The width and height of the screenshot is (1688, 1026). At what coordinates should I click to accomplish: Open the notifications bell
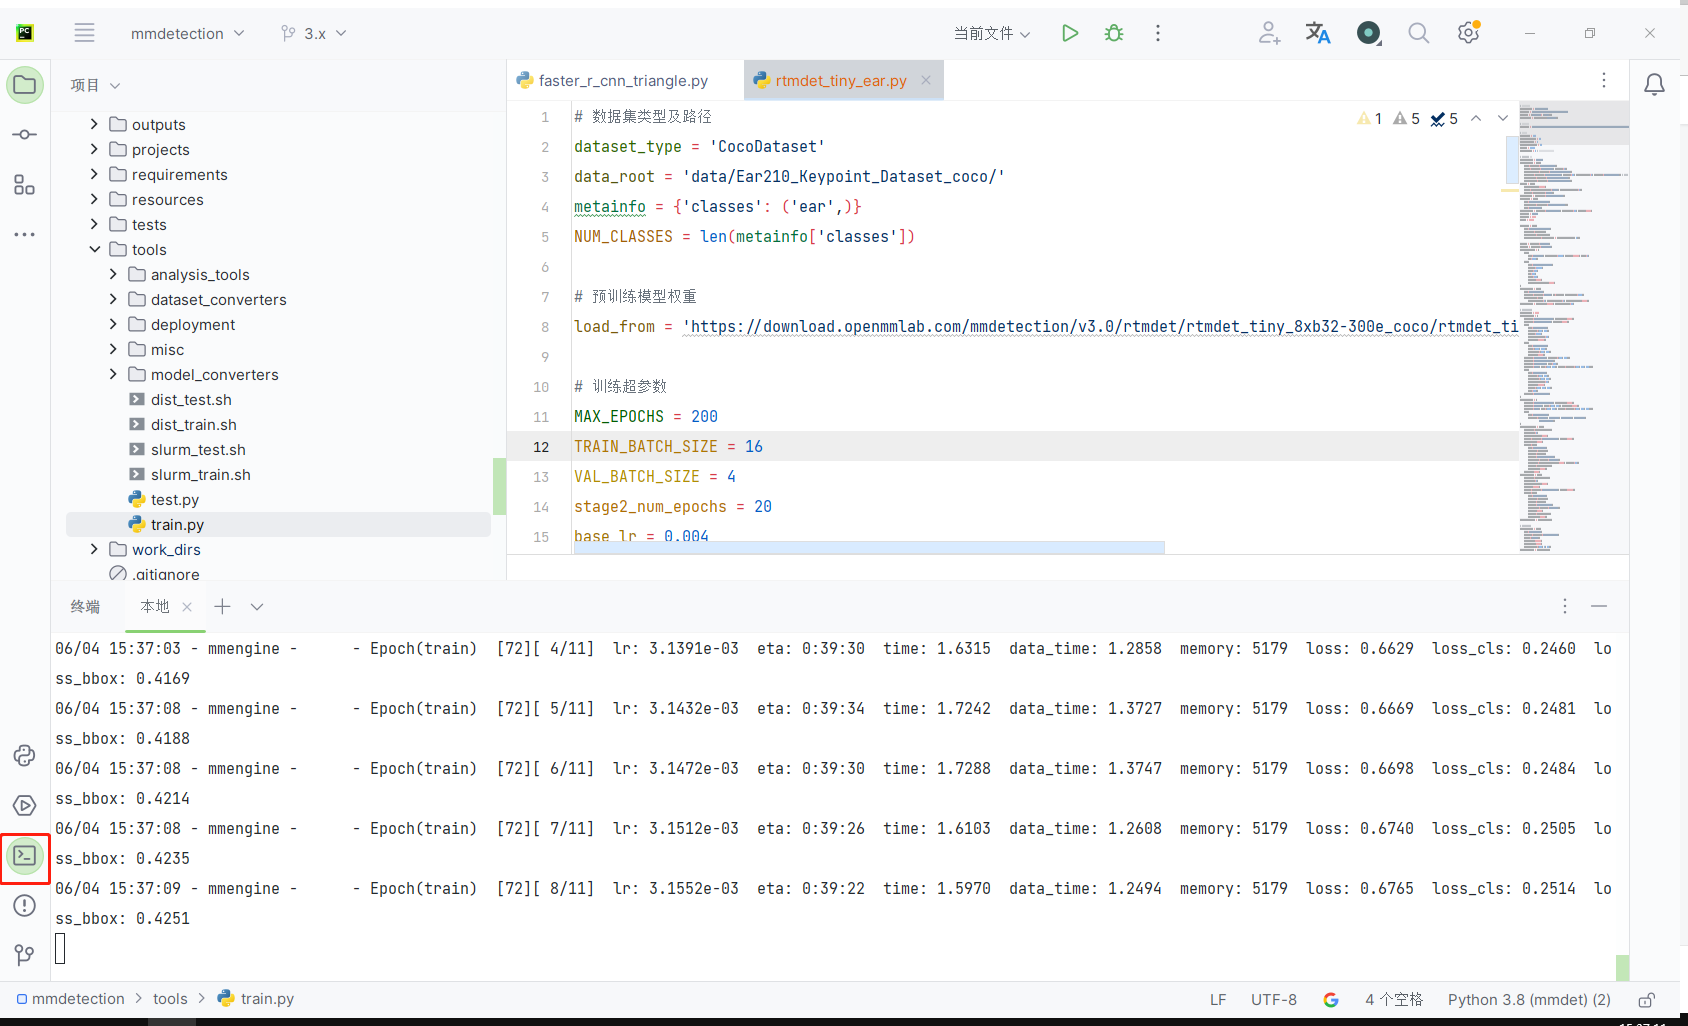point(1654,85)
